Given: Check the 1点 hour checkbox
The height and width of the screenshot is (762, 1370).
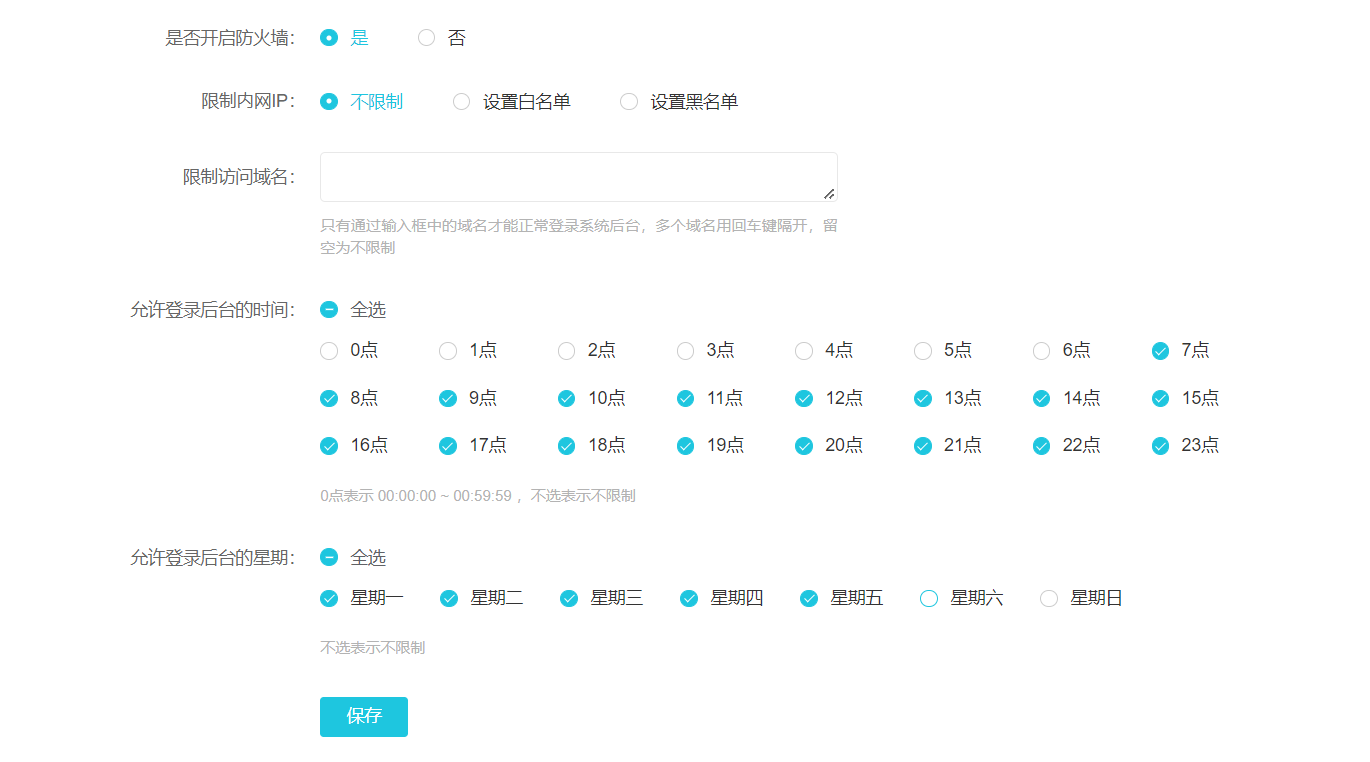Looking at the screenshot, I should point(448,350).
